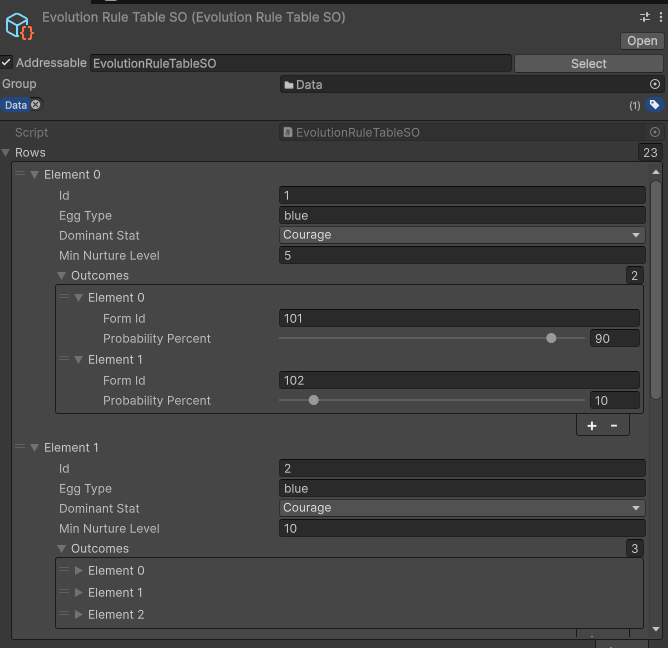Edit Outcomes size field showing 2

pyautogui.click(x=635, y=276)
